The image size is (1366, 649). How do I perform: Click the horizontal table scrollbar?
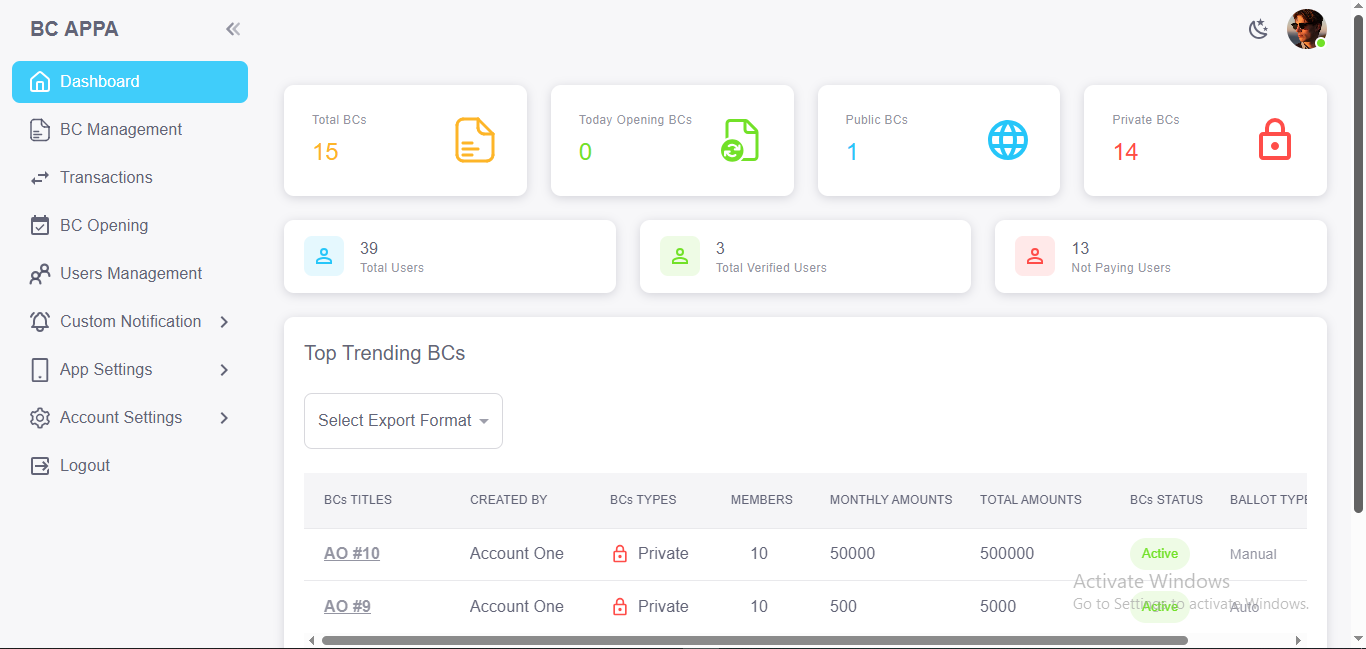pos(754,640)
